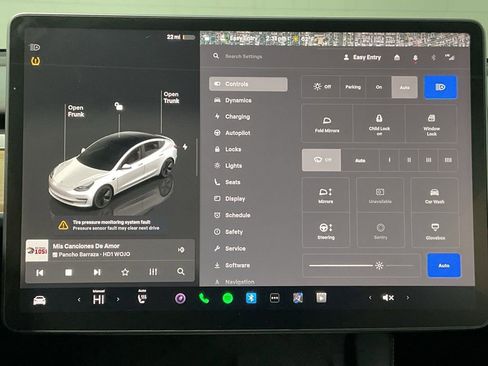
Task: Toggle Fold Mirrors tile
Action: [327, 123]
